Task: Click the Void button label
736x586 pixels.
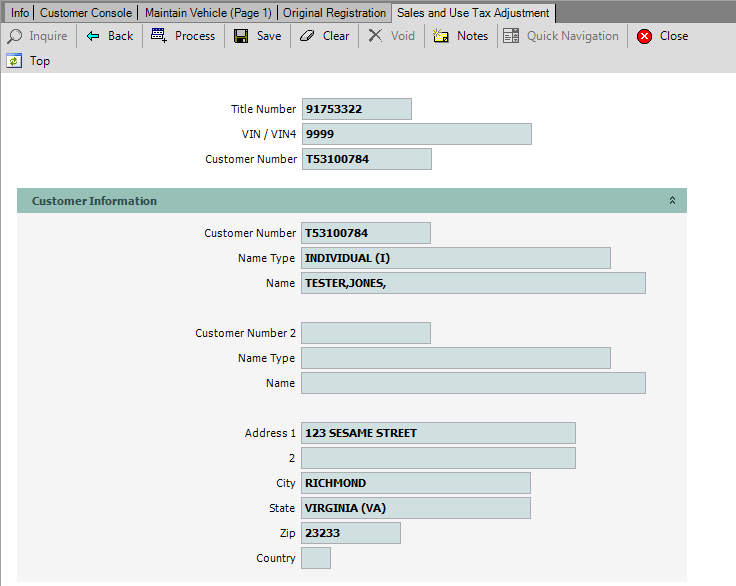Action: (x=403, y=36)
